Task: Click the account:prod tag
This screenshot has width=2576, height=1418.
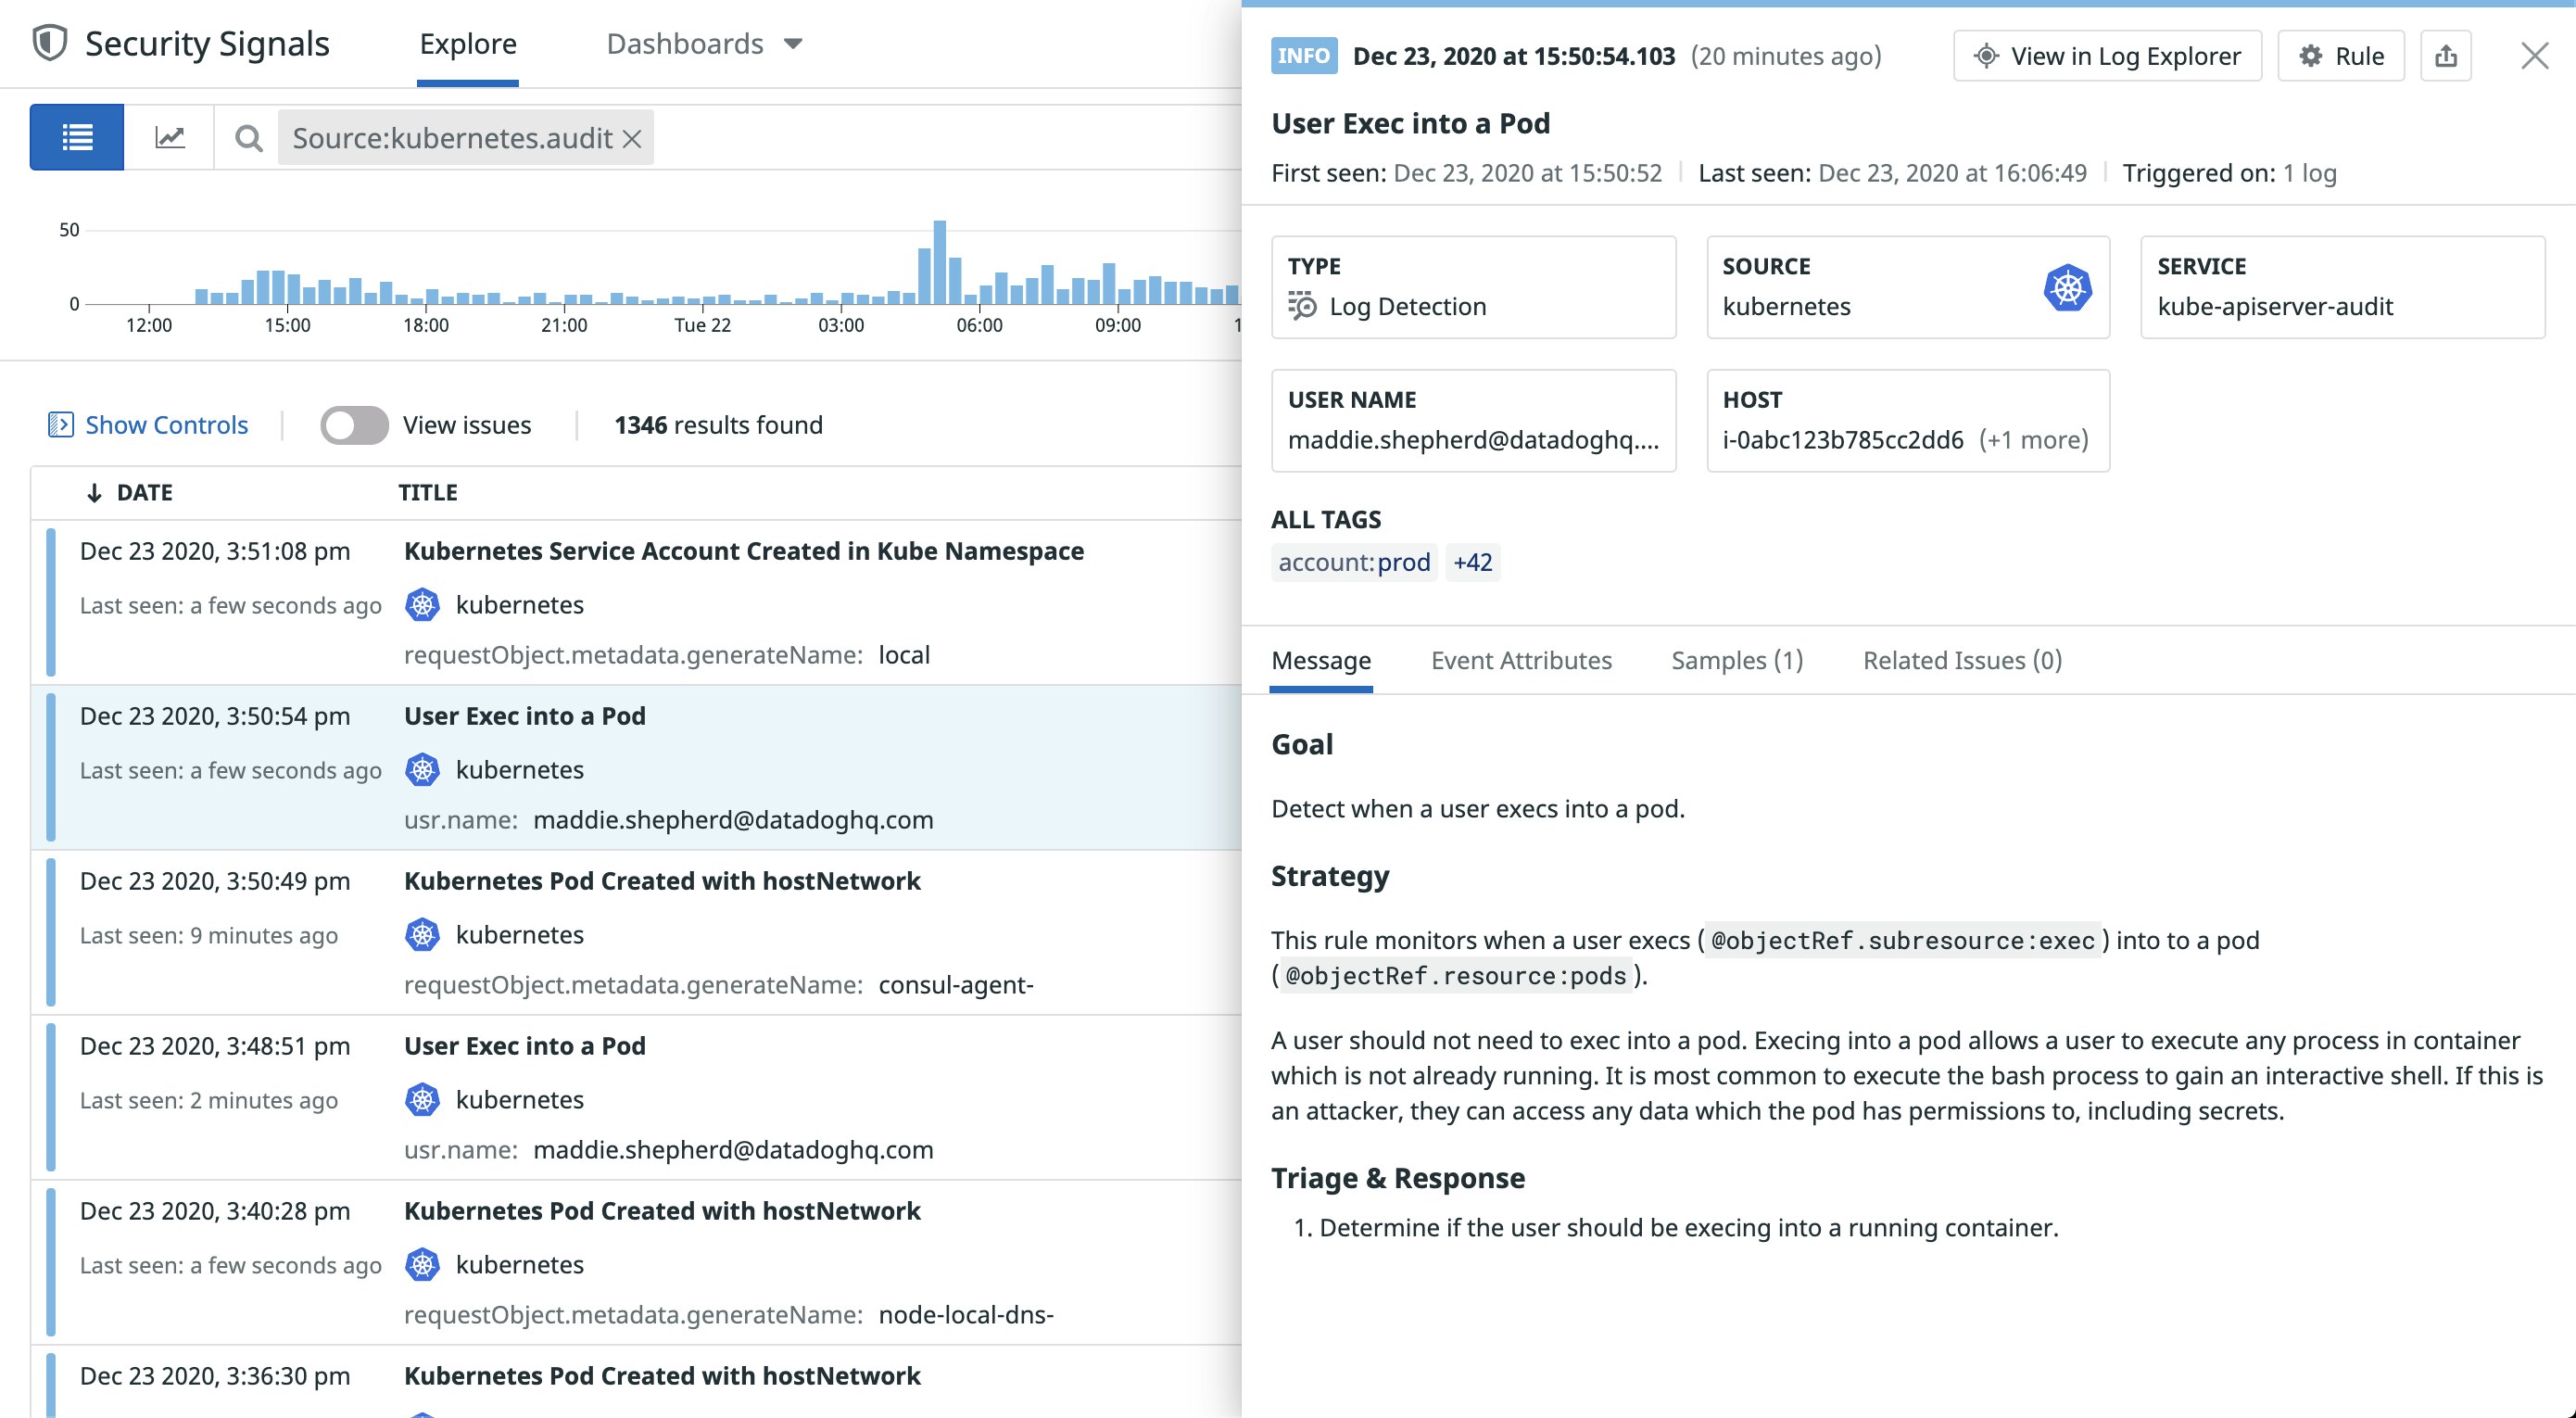Action: coord(1354,562)
